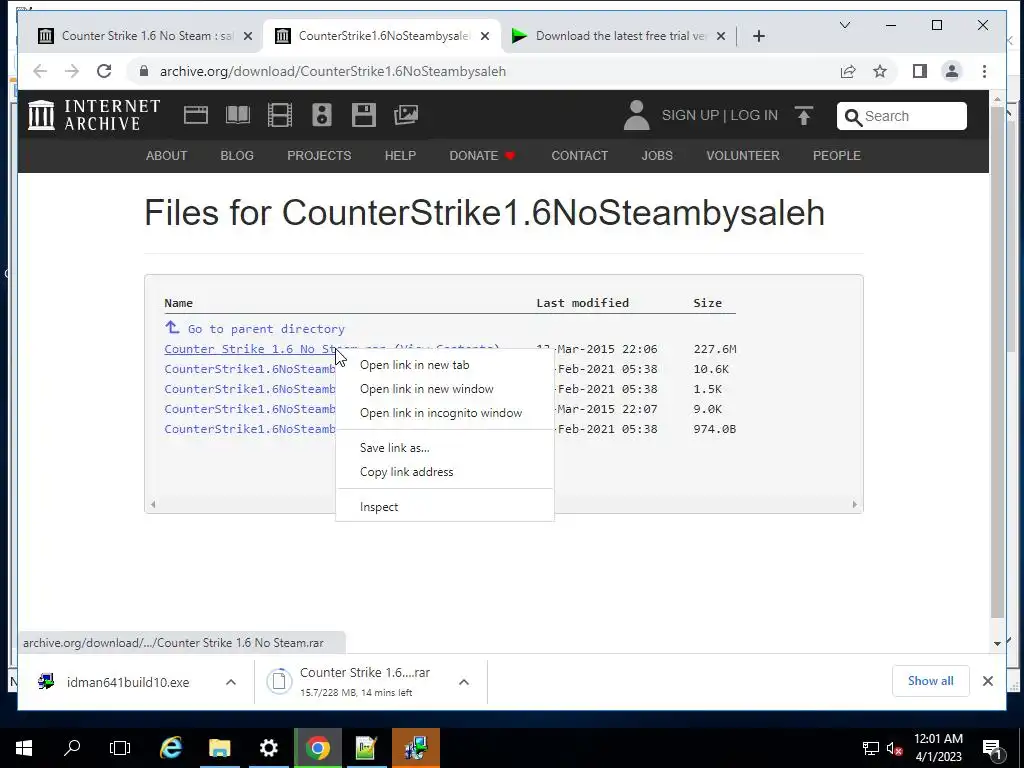This screenshot has width=1024, height=768.
Task: Open DONATE in site nav
Action: click(482, 155)
